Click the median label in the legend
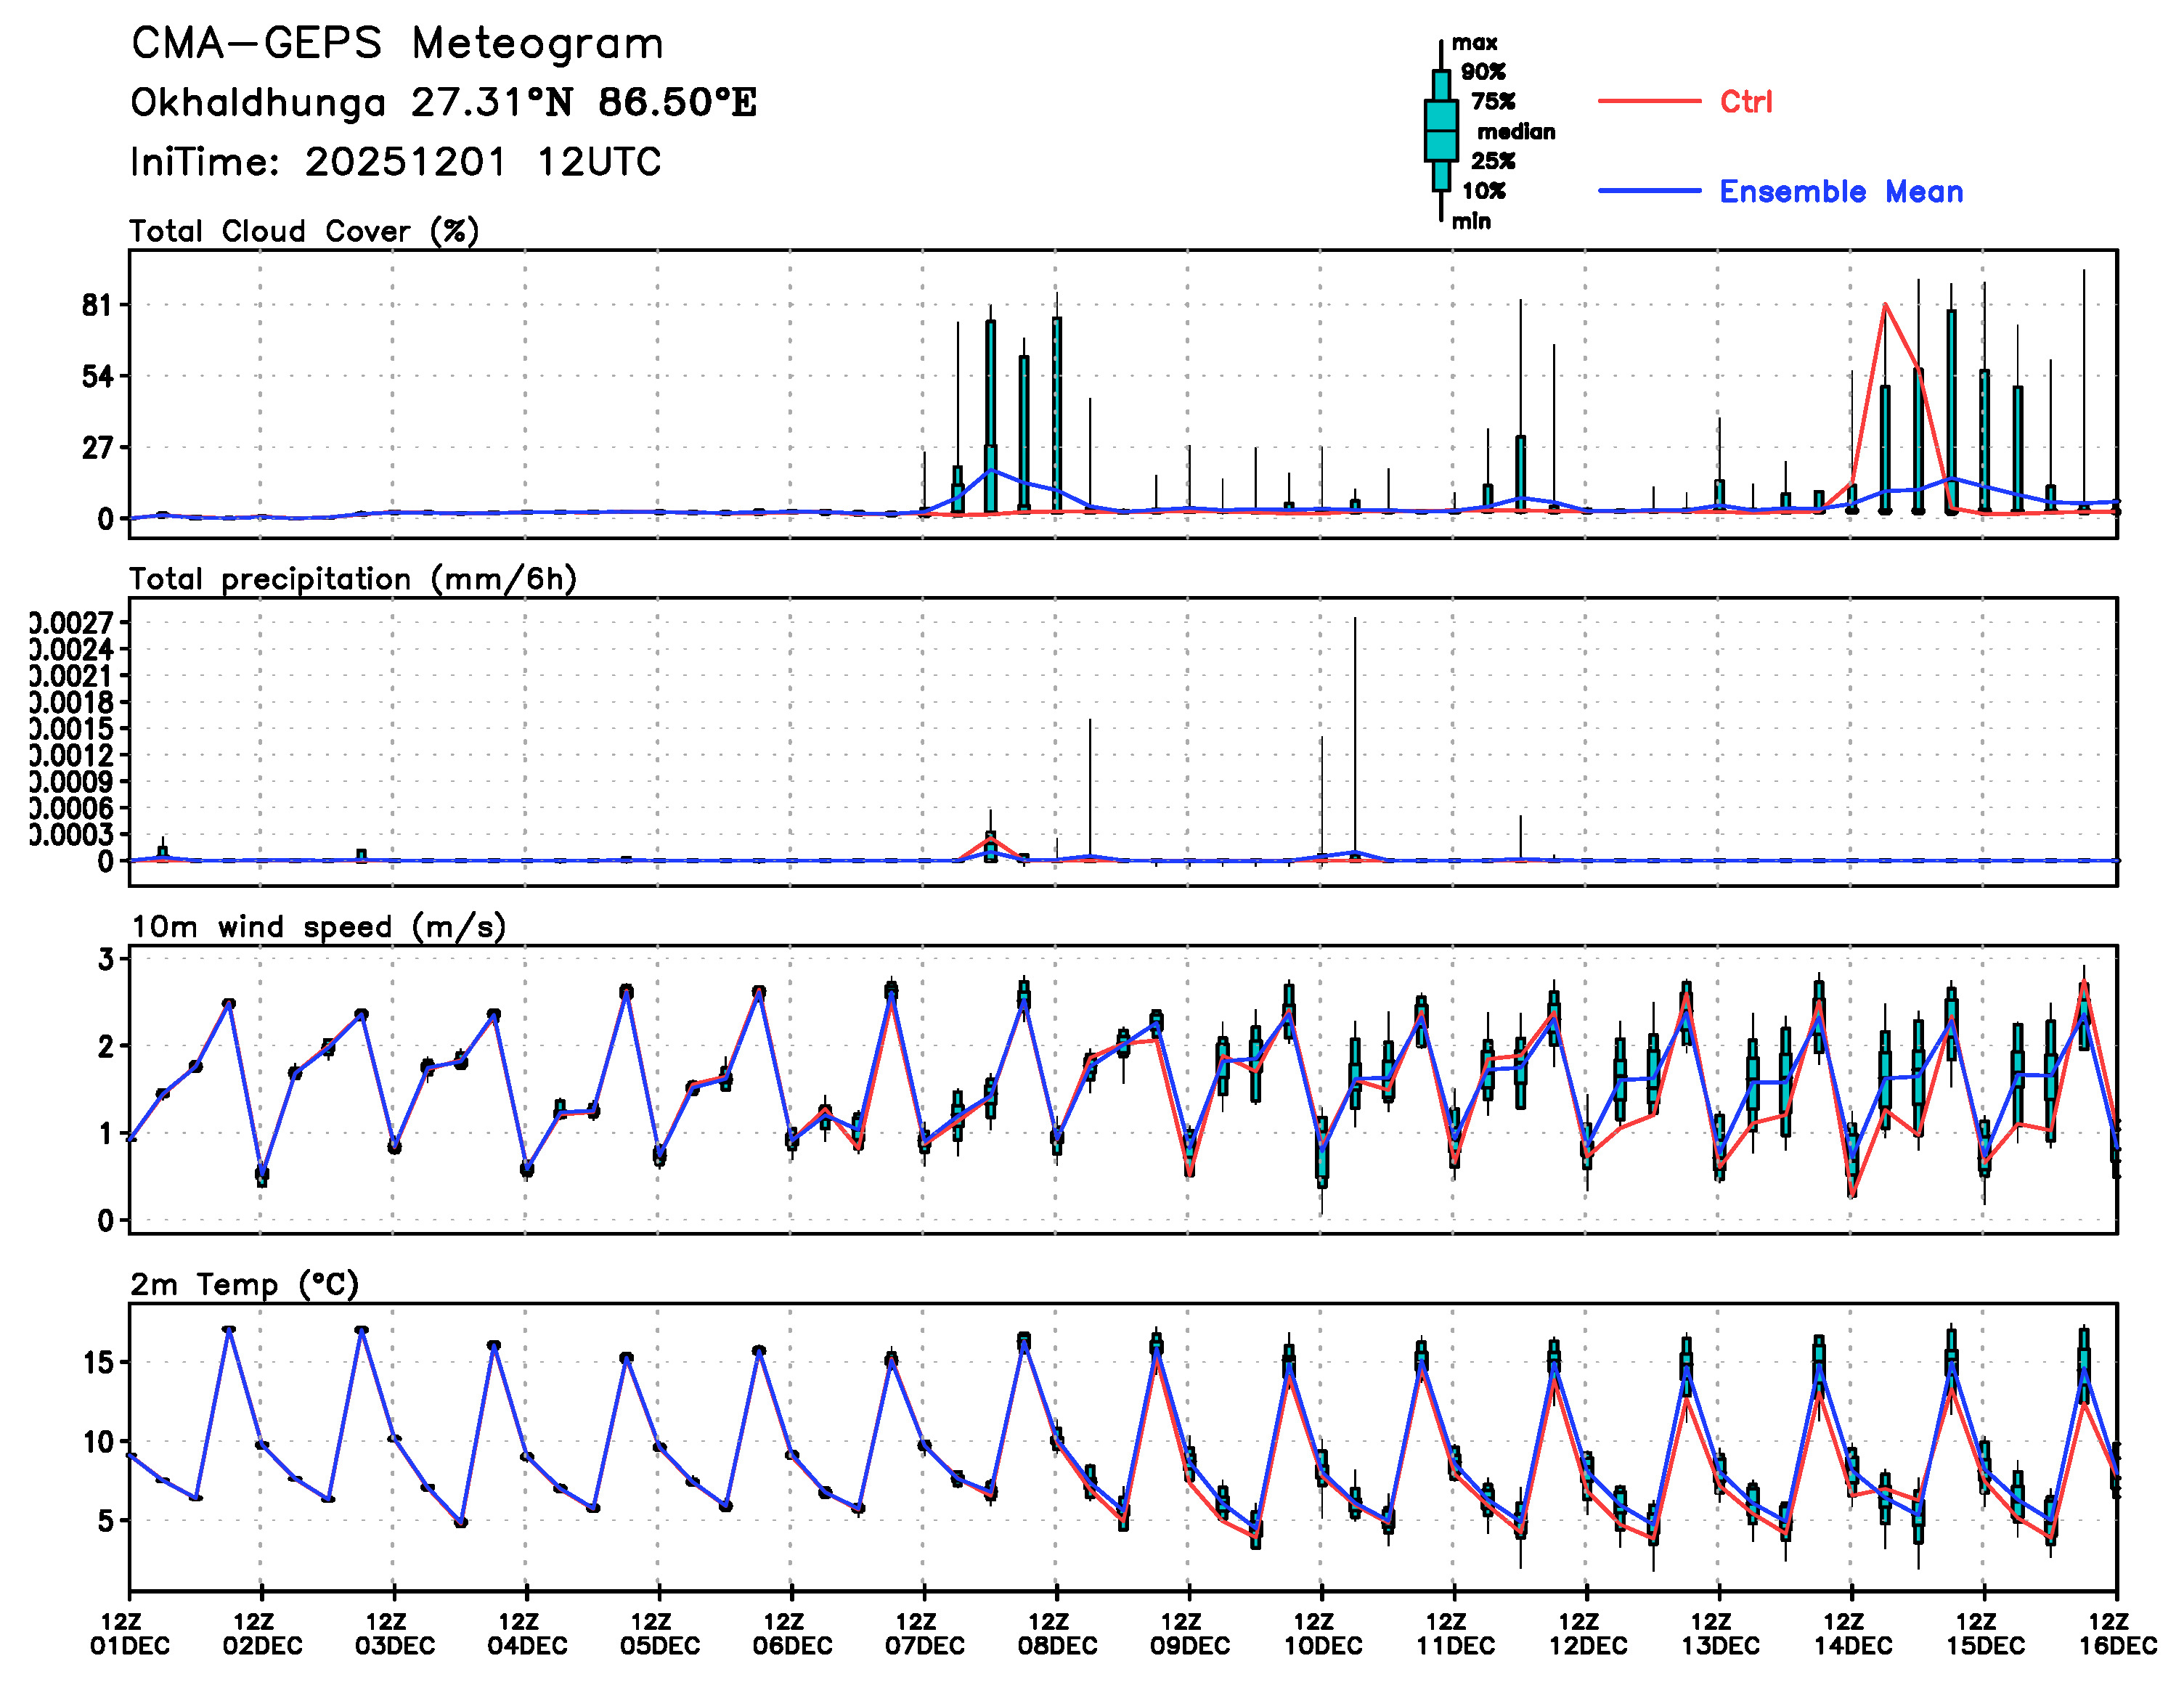Image resolution: width=2184 pixels, height=1685 pixels. (1516, 132)
